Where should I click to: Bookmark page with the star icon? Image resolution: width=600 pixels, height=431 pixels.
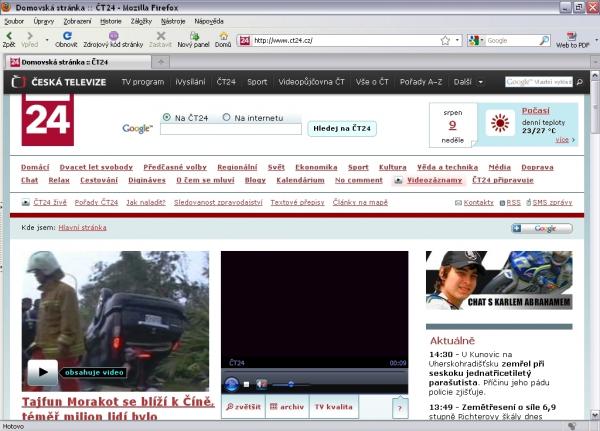(445, 41)
